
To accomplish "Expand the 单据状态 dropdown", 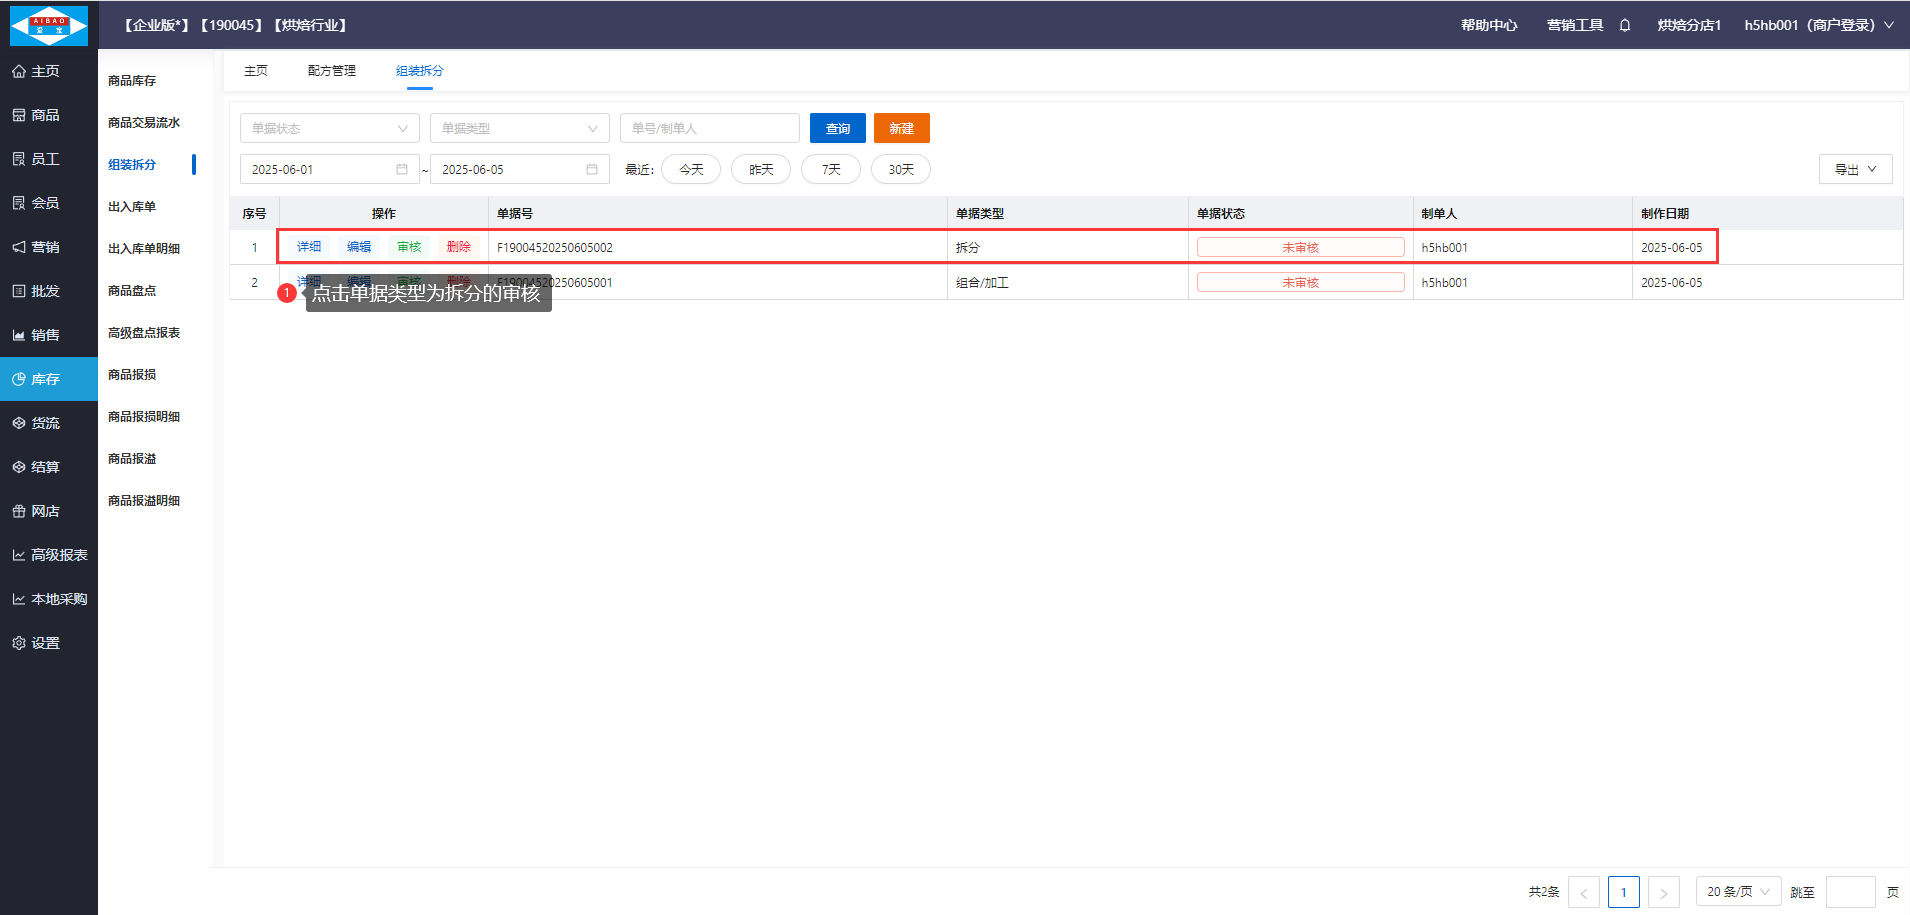I will [x=329, y=128].
